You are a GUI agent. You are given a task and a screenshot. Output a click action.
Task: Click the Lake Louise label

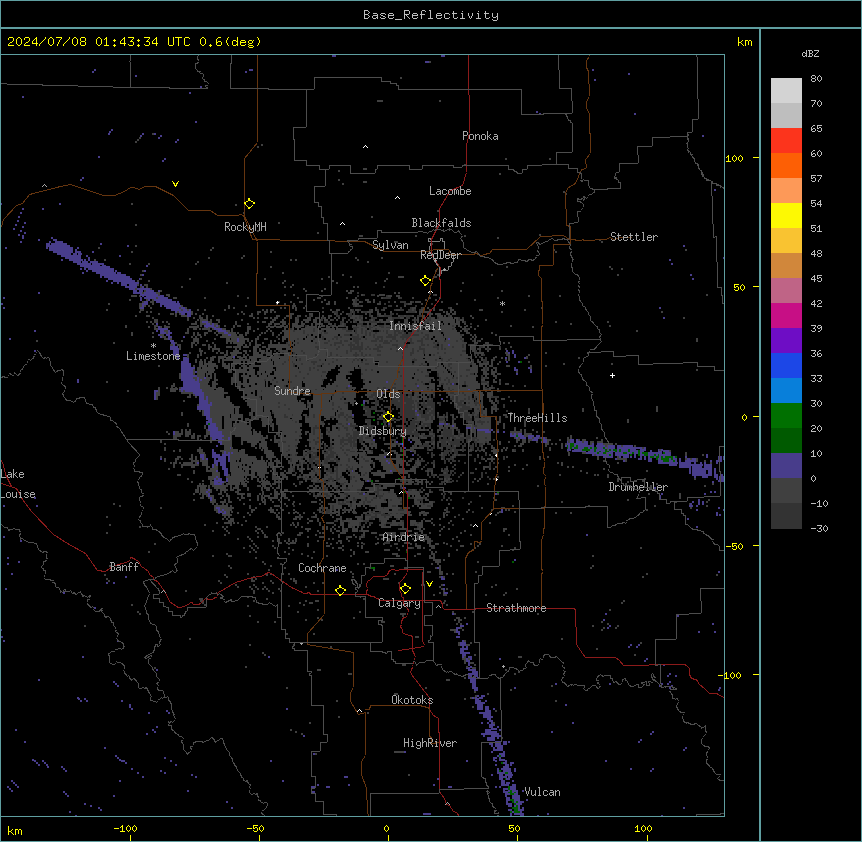point(18,484)
